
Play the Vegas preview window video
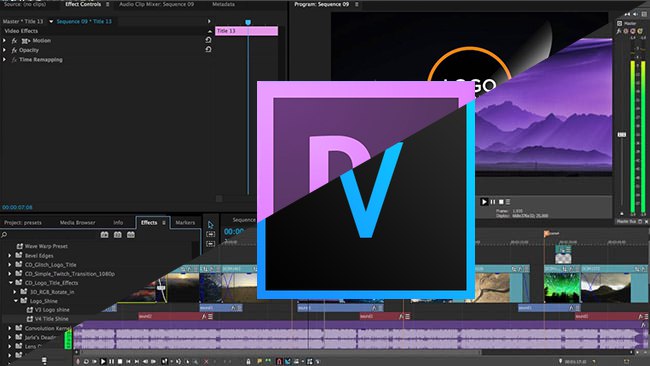pyautogui.click(x=484, y=202)
